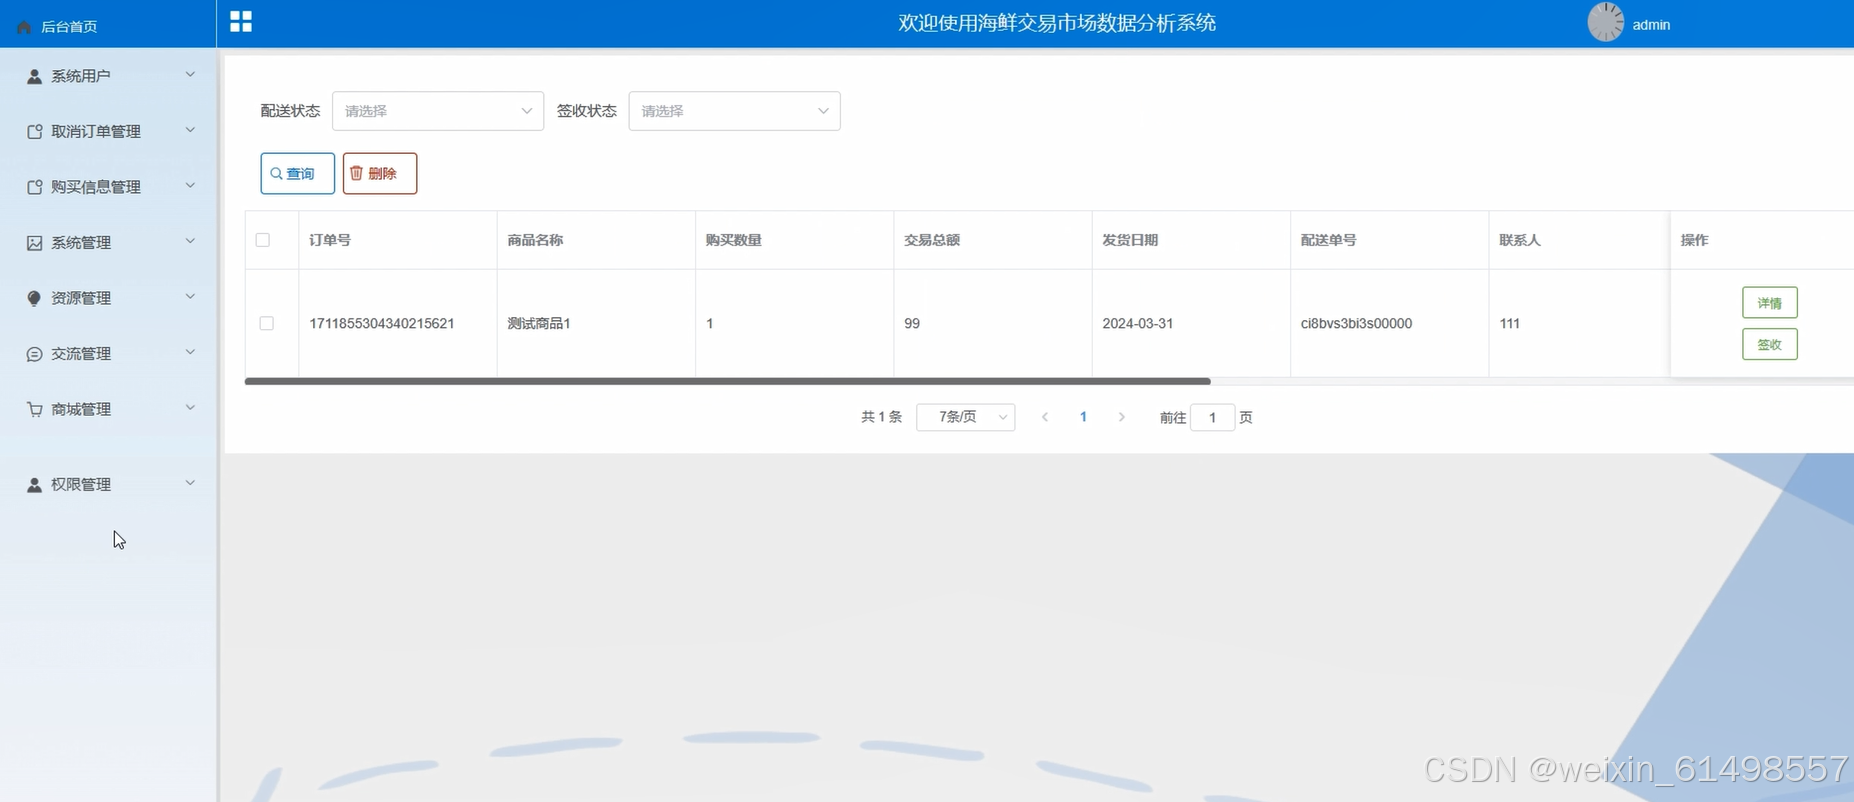Select 系统管理 sidebar menu
The width and height of the screenshot is (1854, 802).
pos(108,243)
